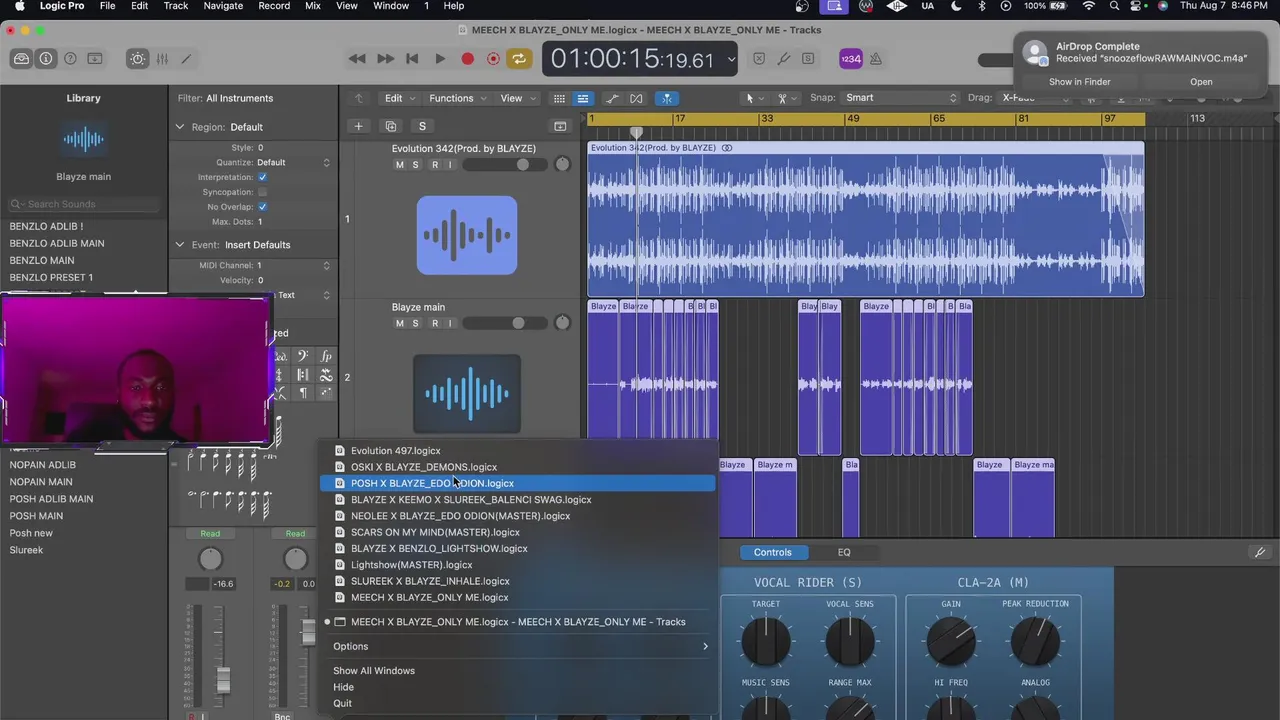The height and width of the screenshot is (720, 1280).
Task: Click the Evolution 342 track pan knob
Action: pos(562,164)
